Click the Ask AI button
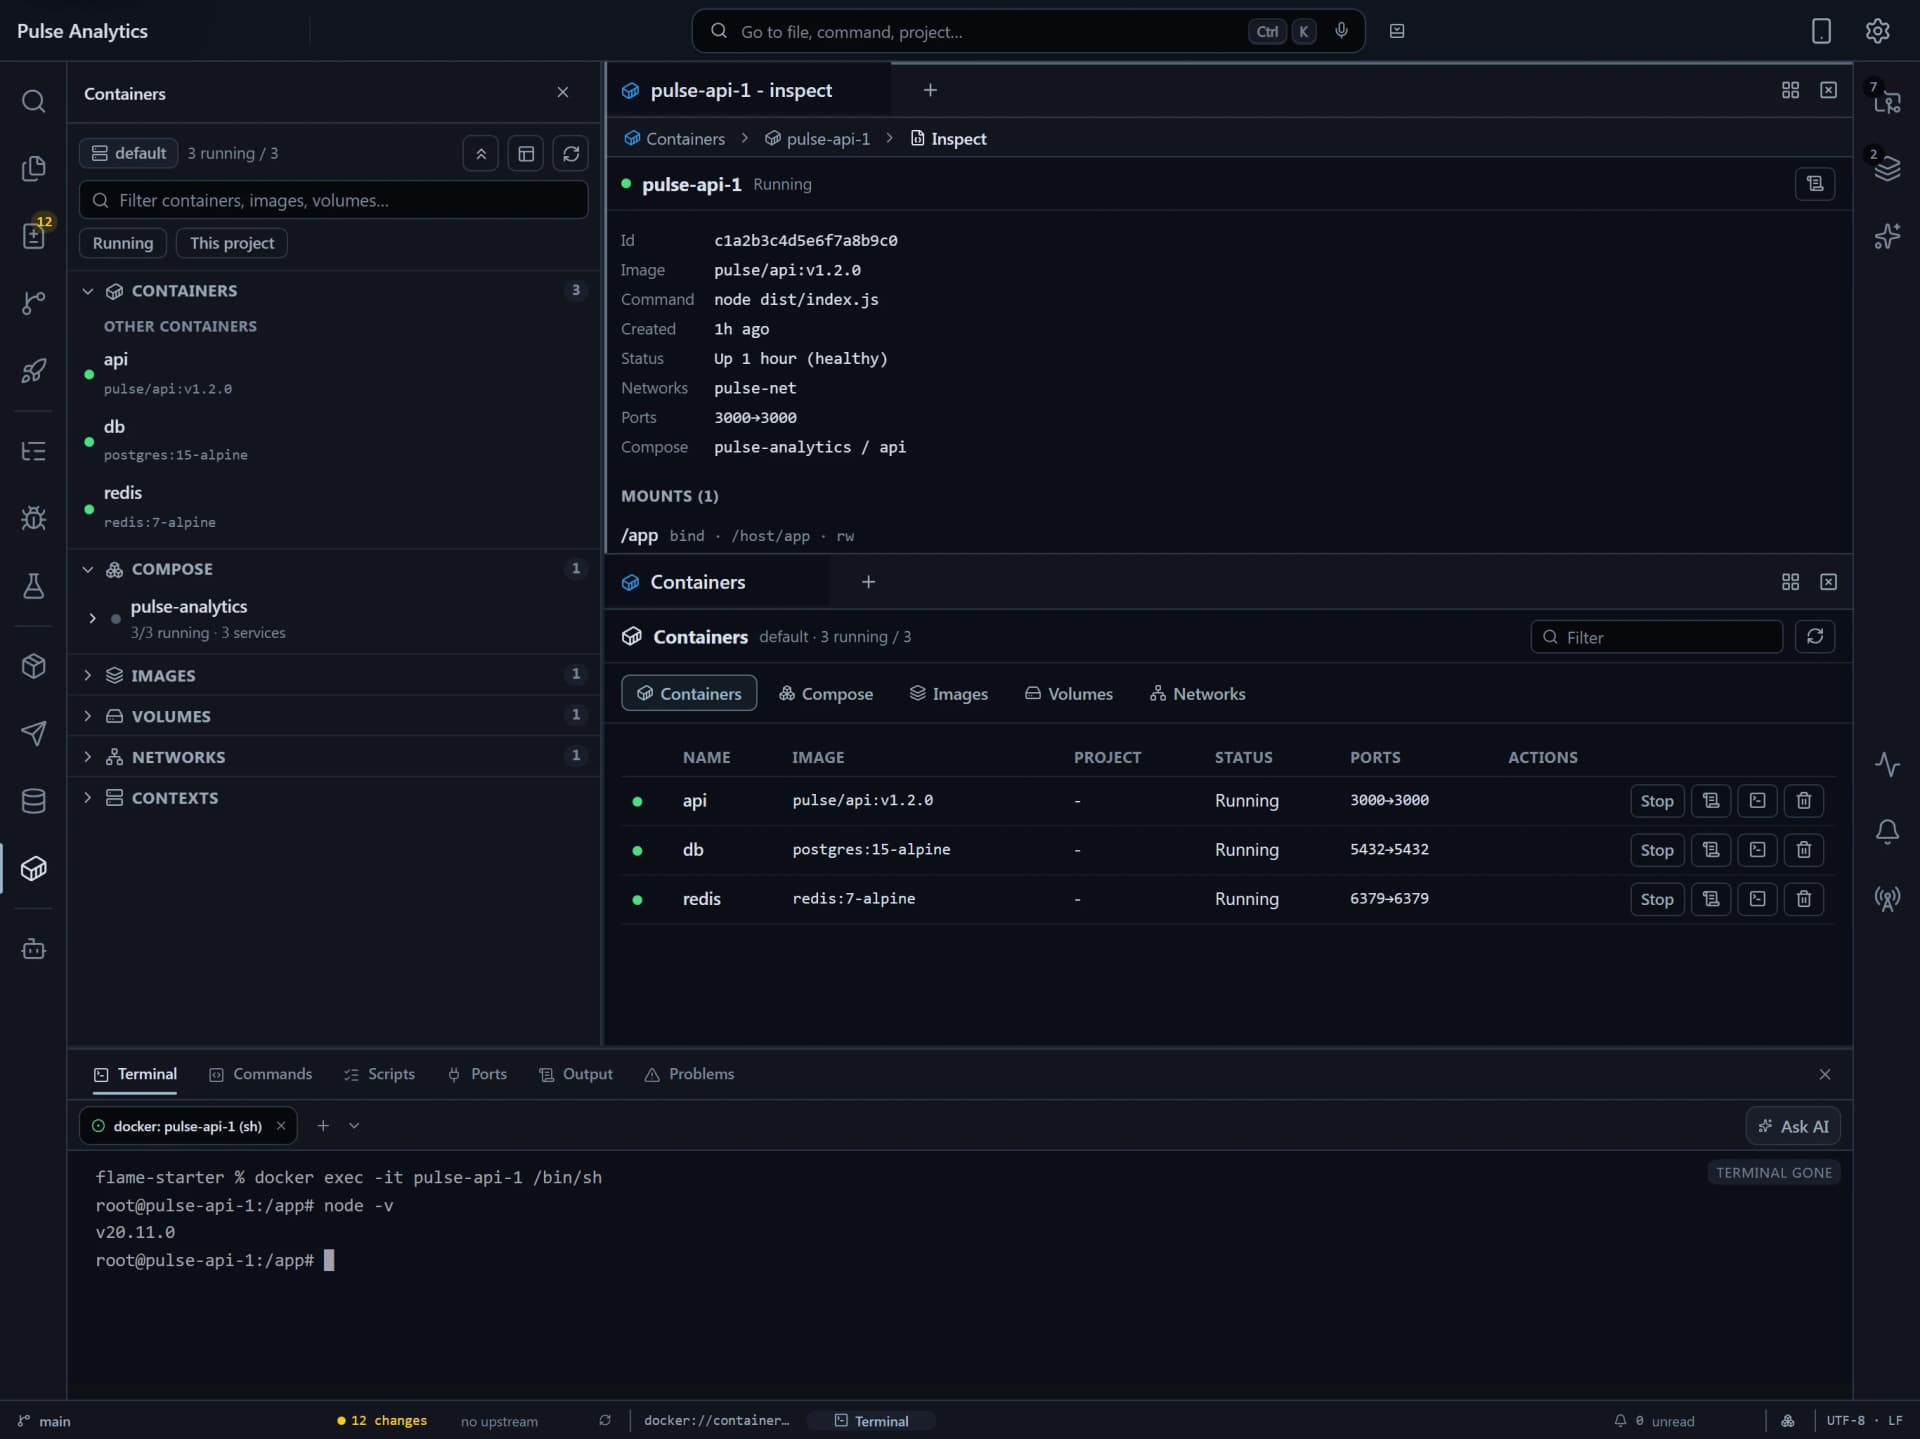Viewport: 1920px width, 1439px height. click(1793, 1126)
